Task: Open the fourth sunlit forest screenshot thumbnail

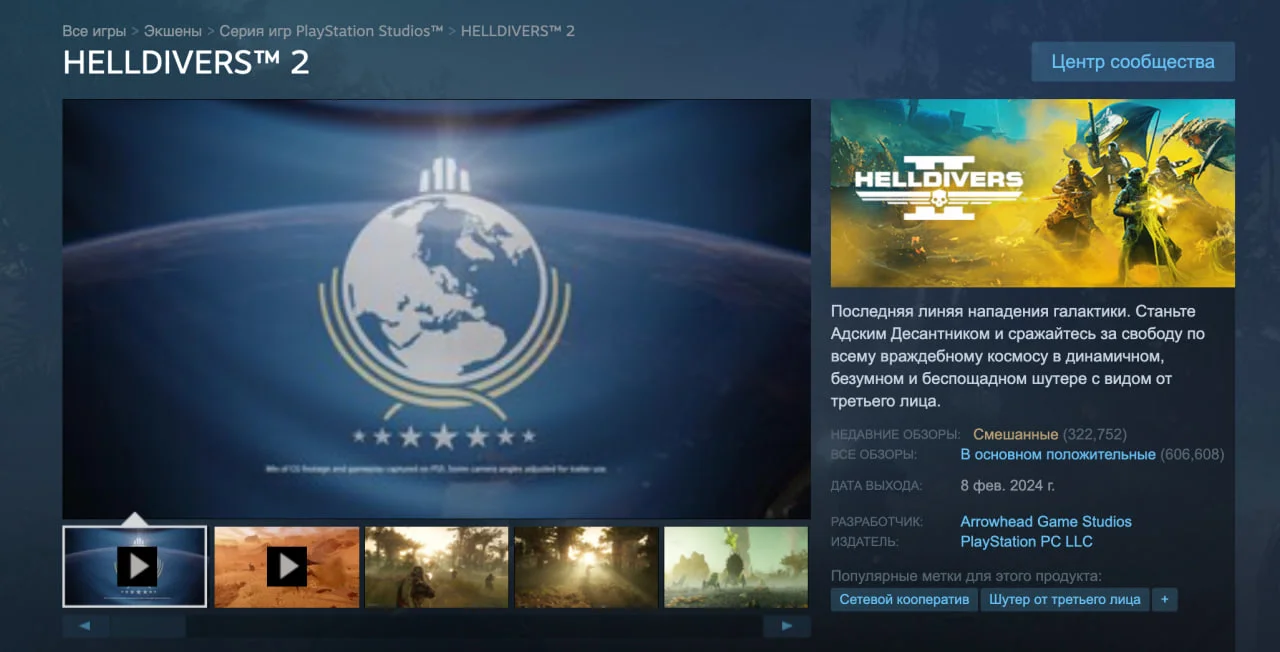Action: click(x=586, y=567)
